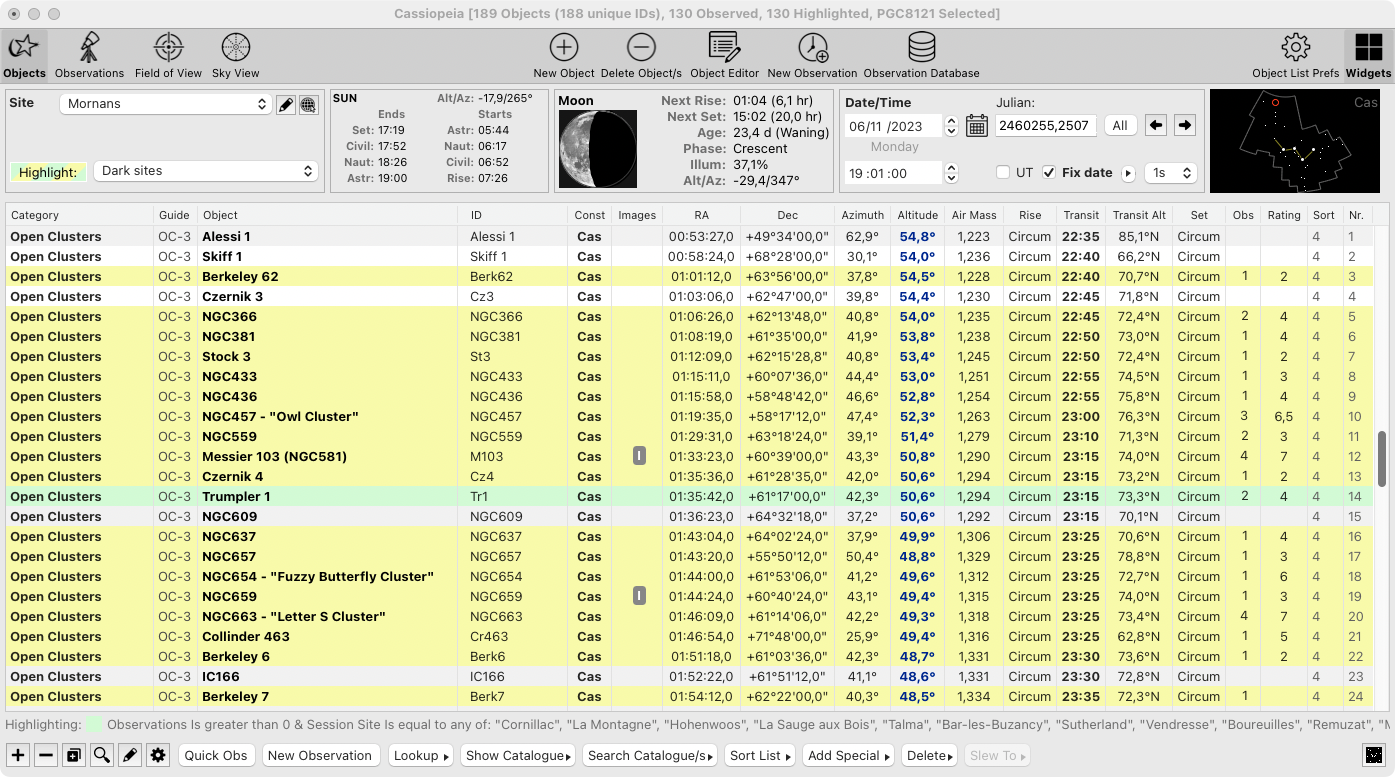Open the Object Editor
Image resolution: width=1395 pixels, height=777 pixels.
point(724,55)
